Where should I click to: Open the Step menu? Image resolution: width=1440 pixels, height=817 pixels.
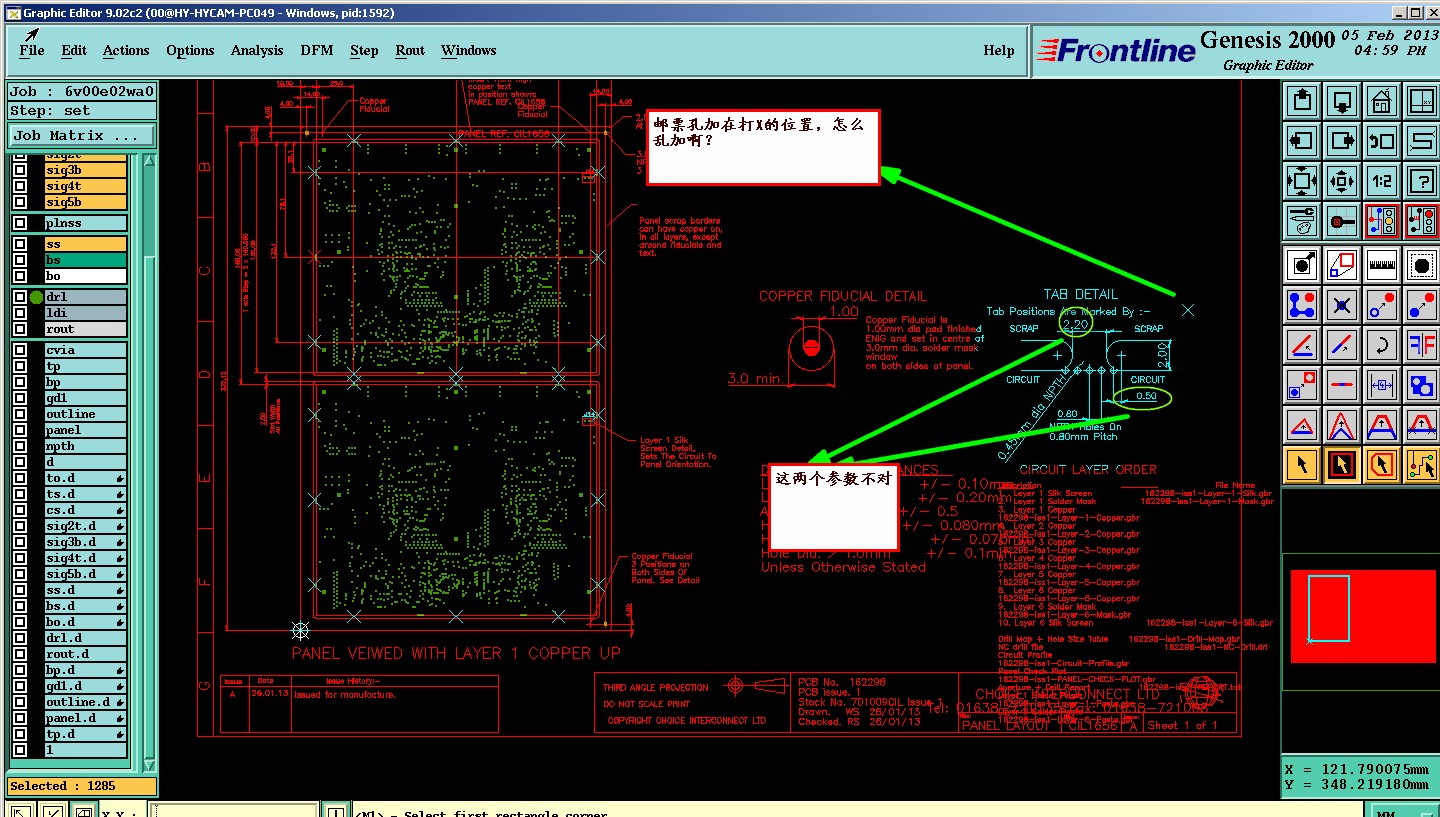(x=364, y=50)
